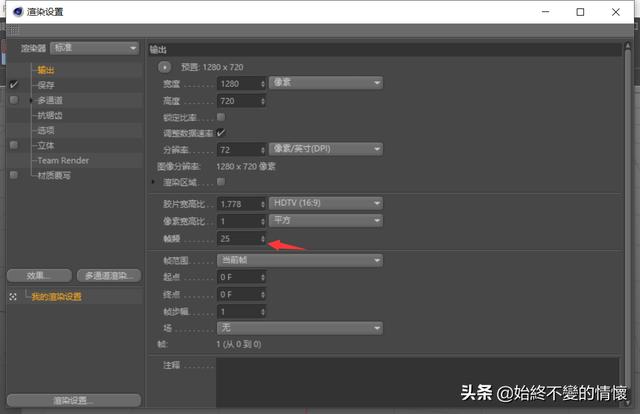Click the 高度 field showing 720

[x=238, y=101]
